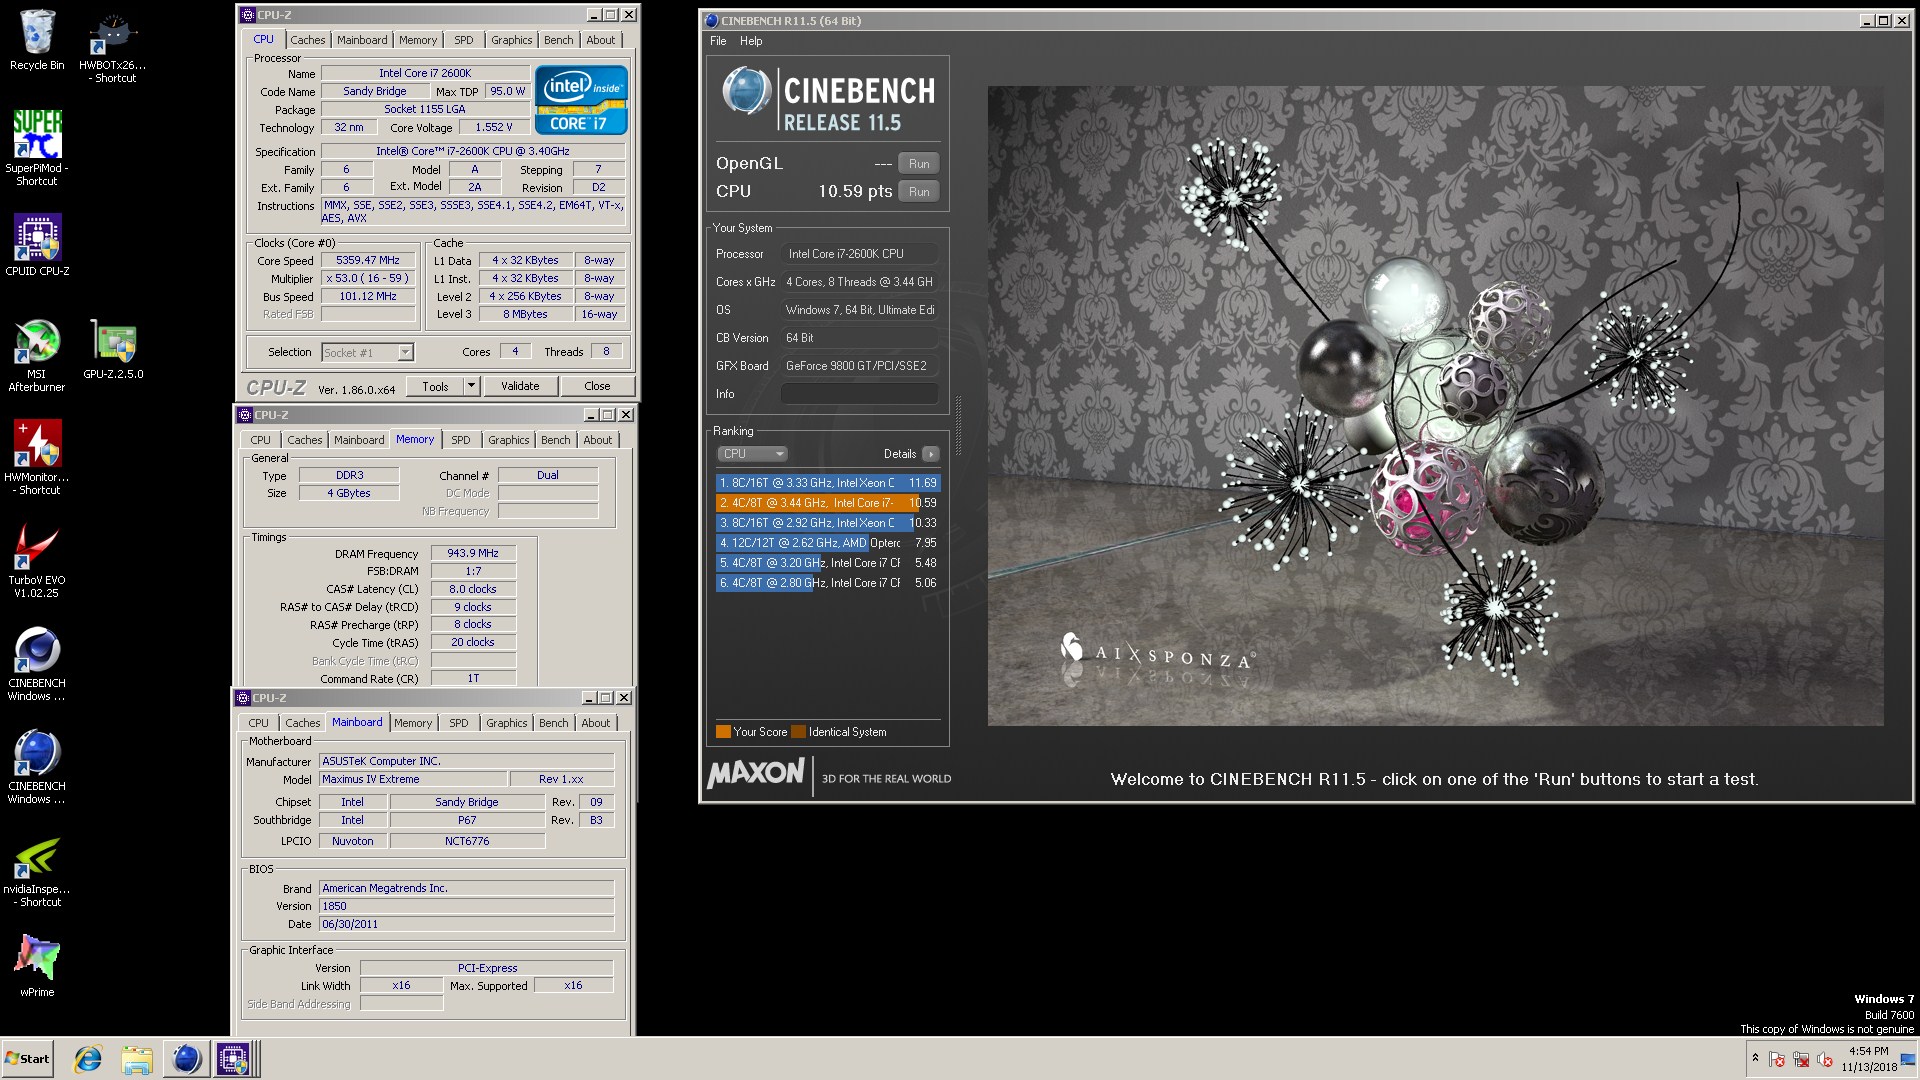The image size is (1920, 1080).
Task: Click the empty Info field in Cinebench
Action: click(859, 394)
